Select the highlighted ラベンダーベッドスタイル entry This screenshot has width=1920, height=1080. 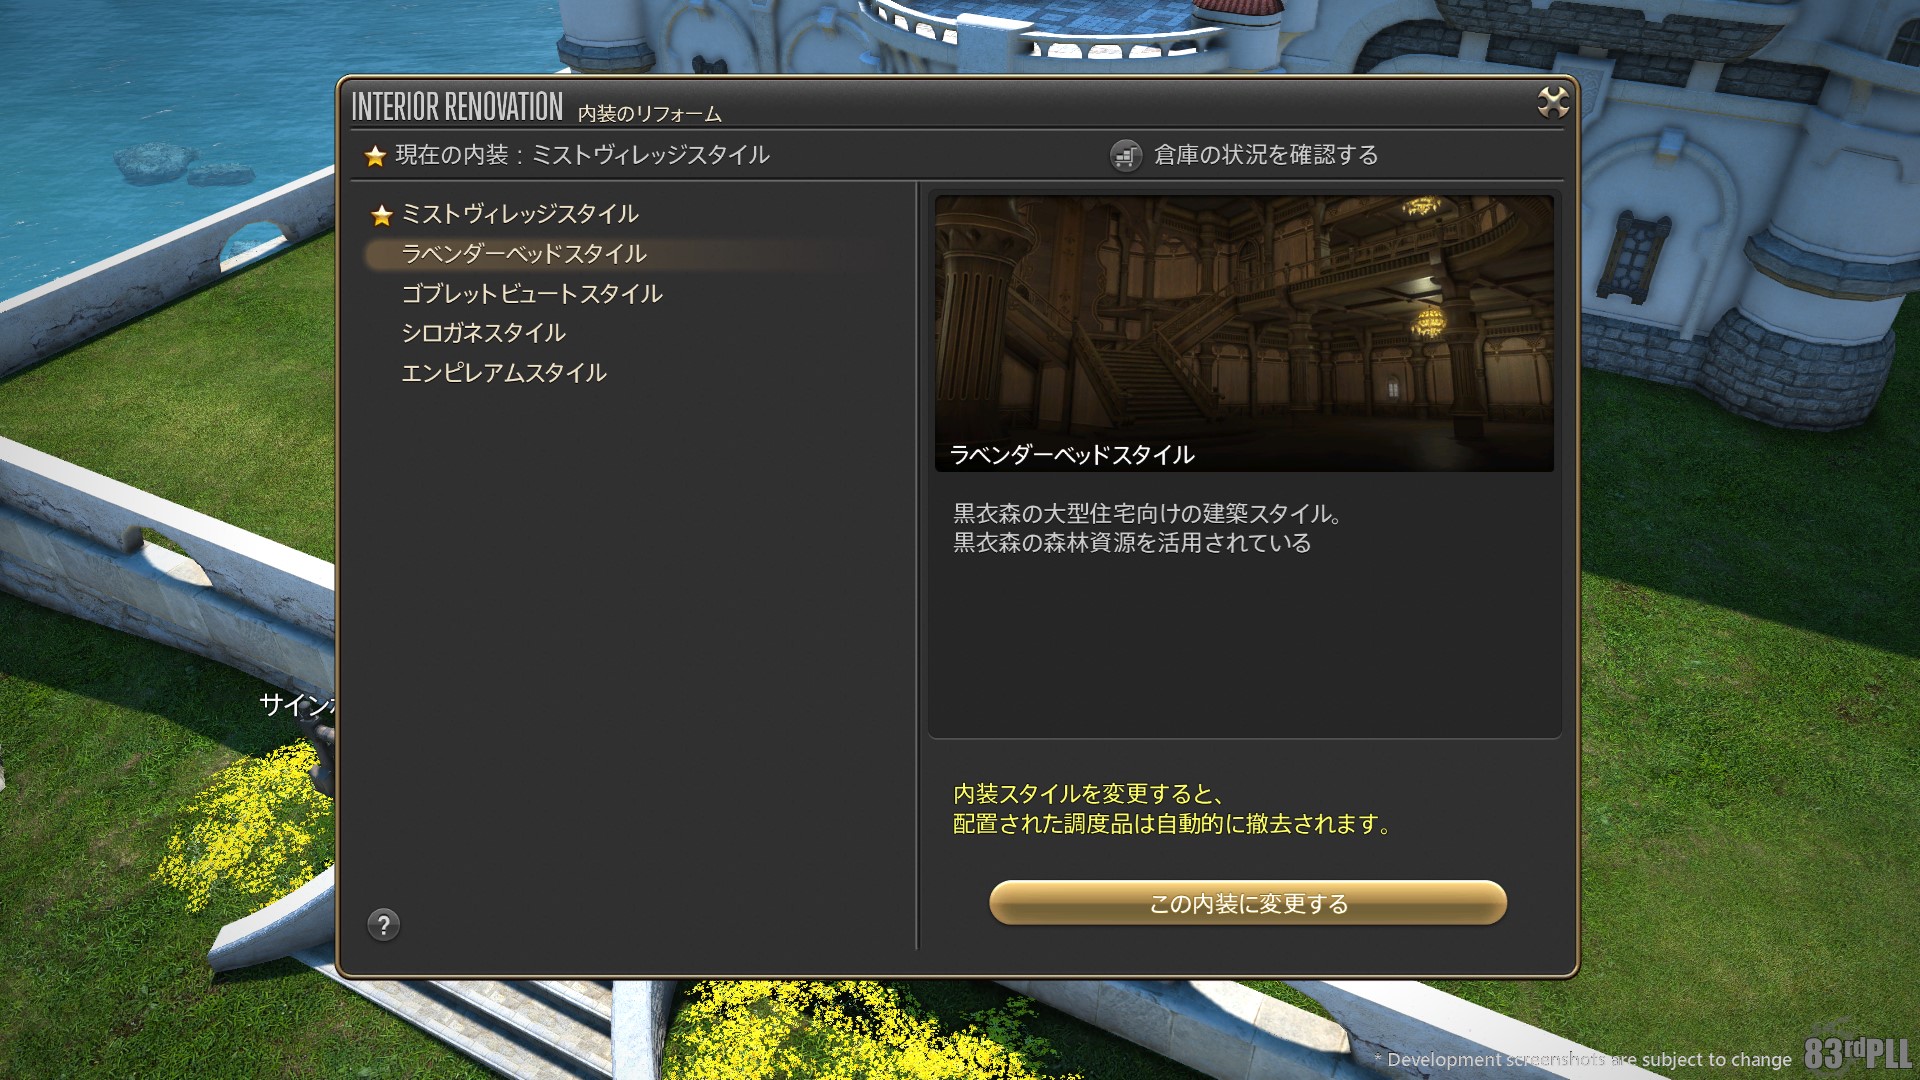(x=523, y=254)
